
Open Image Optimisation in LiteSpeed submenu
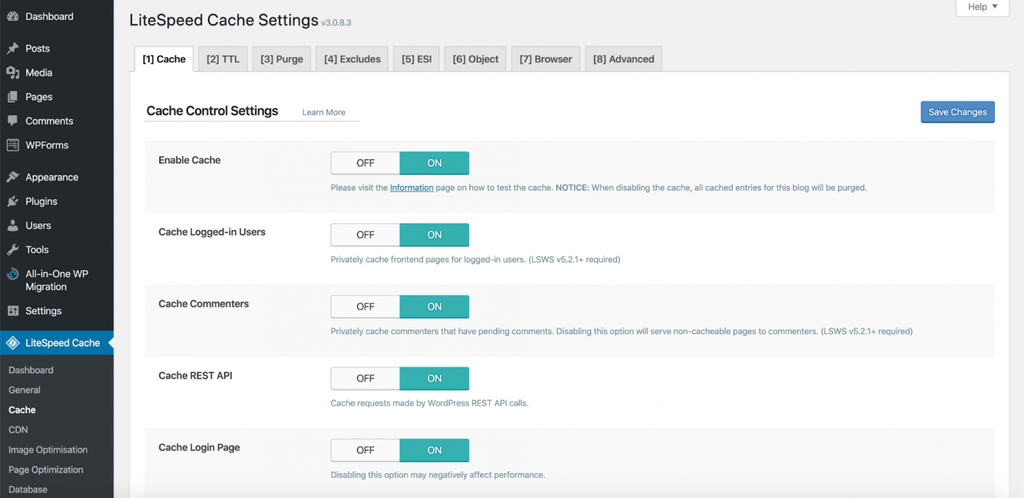pyautogui.click(x=48, y=450)
